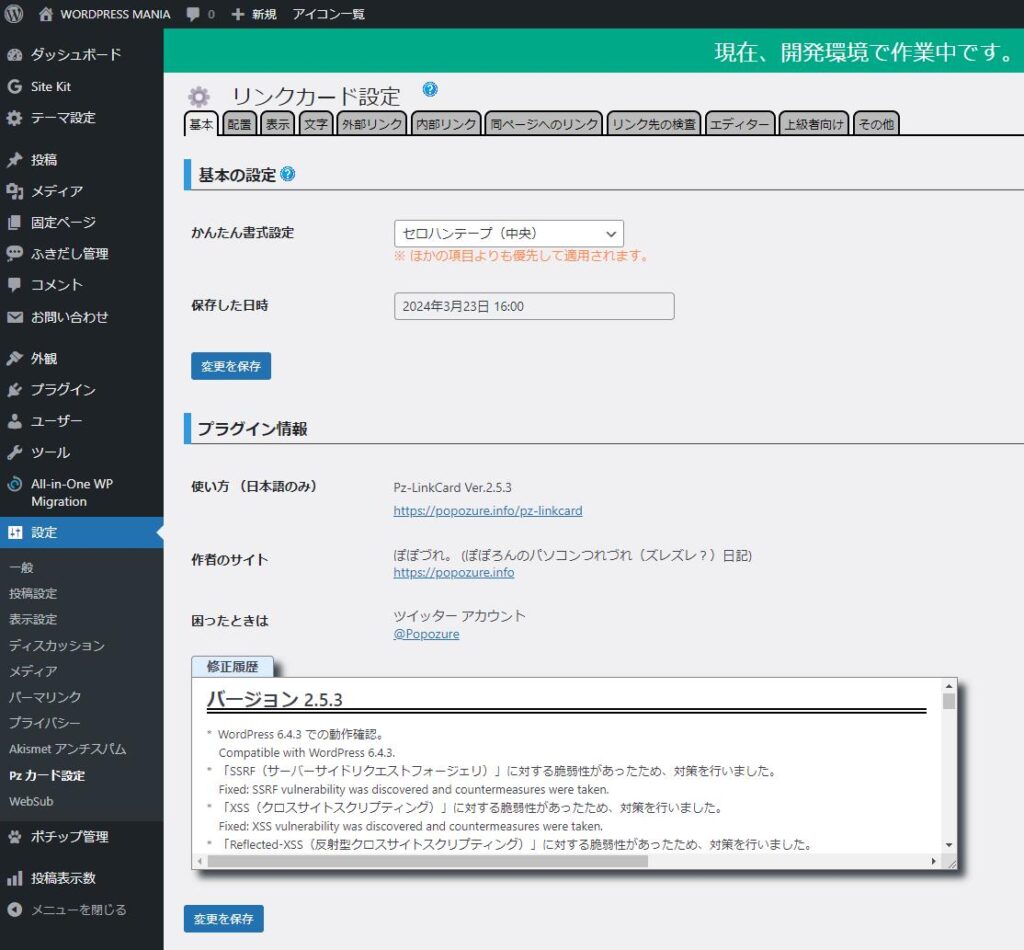Open the popozure.info/pz-linkcard link
The width and height of the screenshot is (1024, 950).
point(487,511)
